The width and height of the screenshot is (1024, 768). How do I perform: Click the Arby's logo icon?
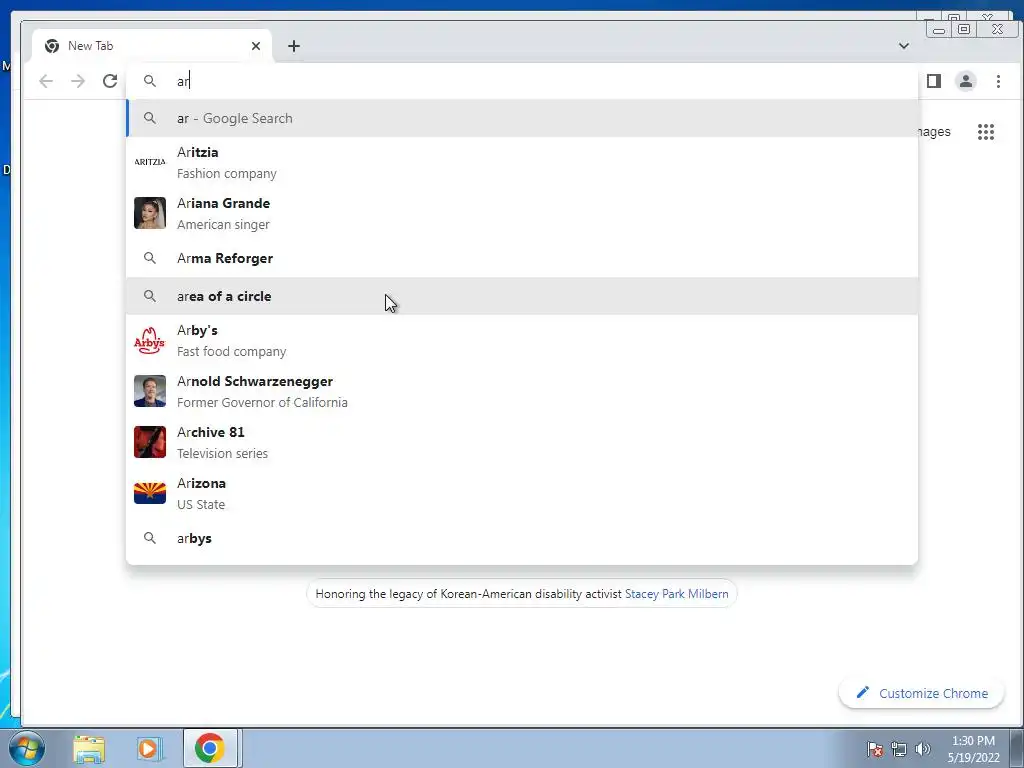(150, 340)
